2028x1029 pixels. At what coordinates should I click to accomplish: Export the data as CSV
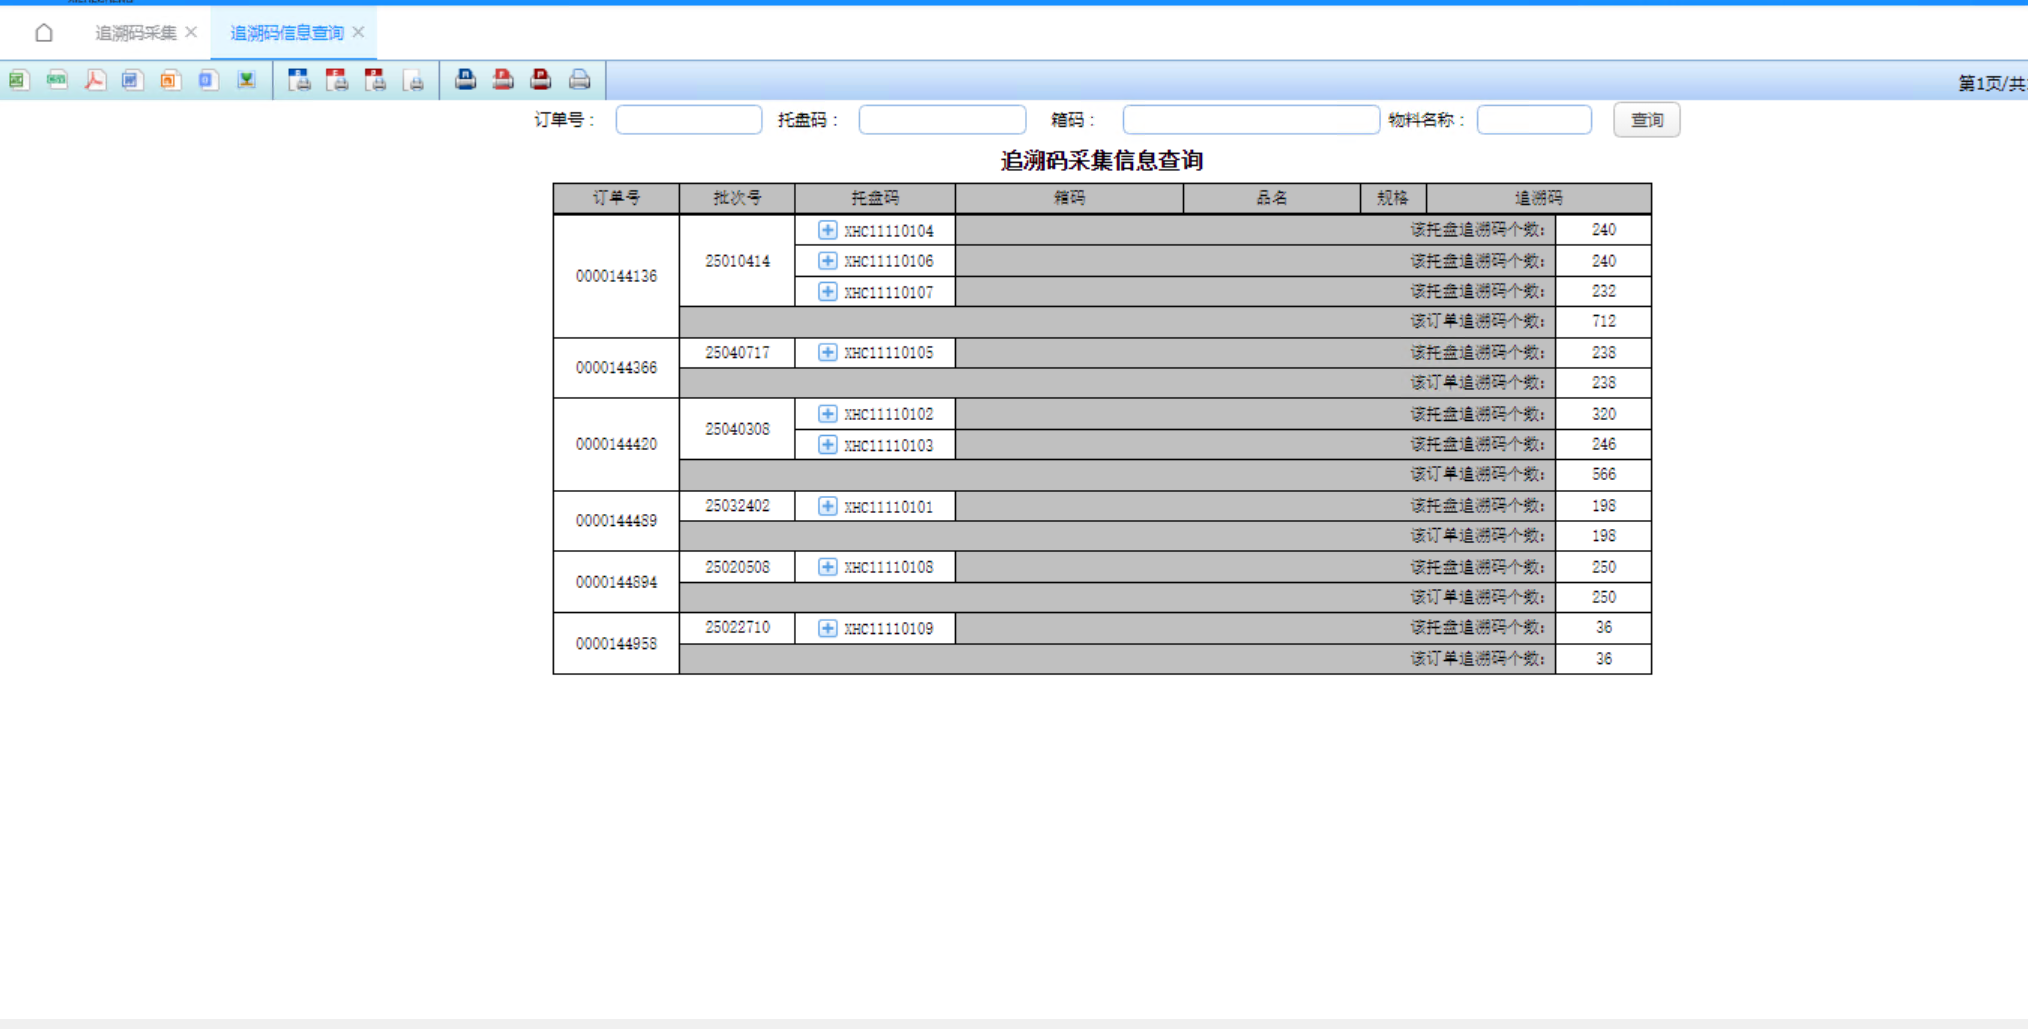pyautogui.click(x=57, y=80)
